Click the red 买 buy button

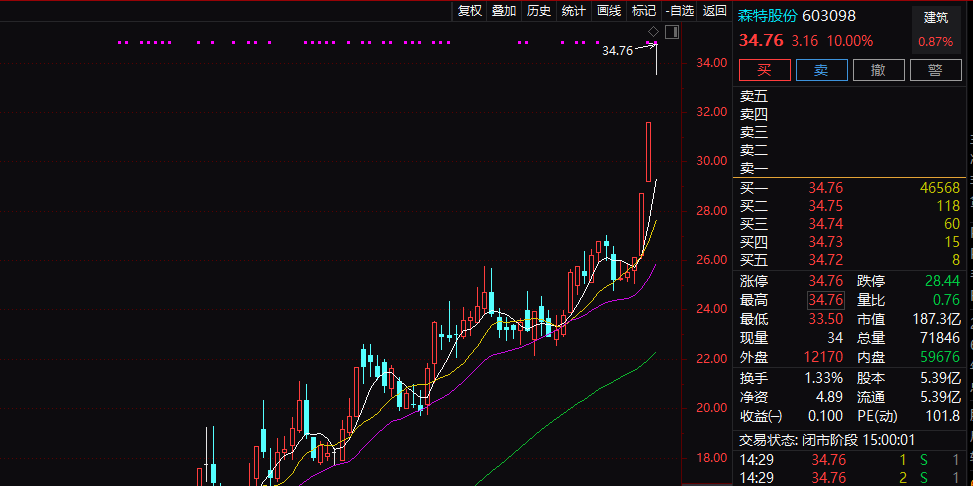coord(764,70)
